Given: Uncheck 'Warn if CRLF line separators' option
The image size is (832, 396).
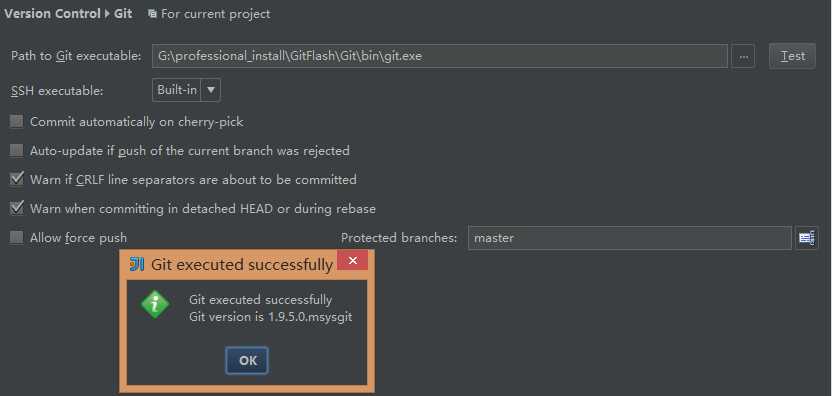Looking at the screenshot, I should coord(17,179).
